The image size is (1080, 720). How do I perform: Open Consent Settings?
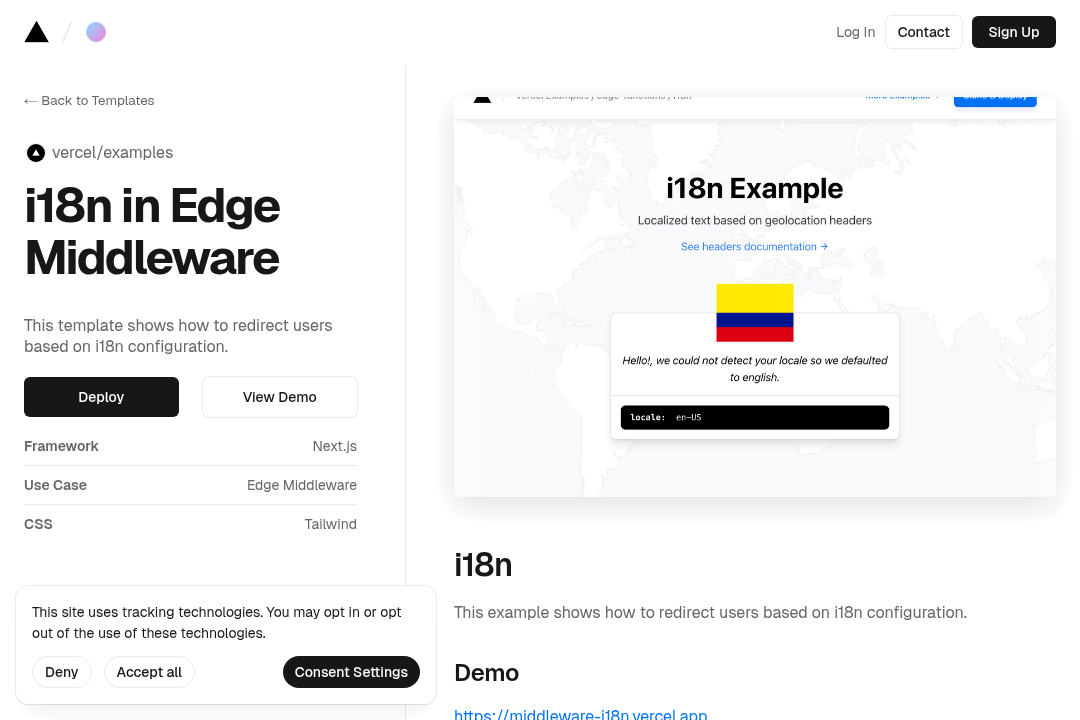(x=351, y=672)
